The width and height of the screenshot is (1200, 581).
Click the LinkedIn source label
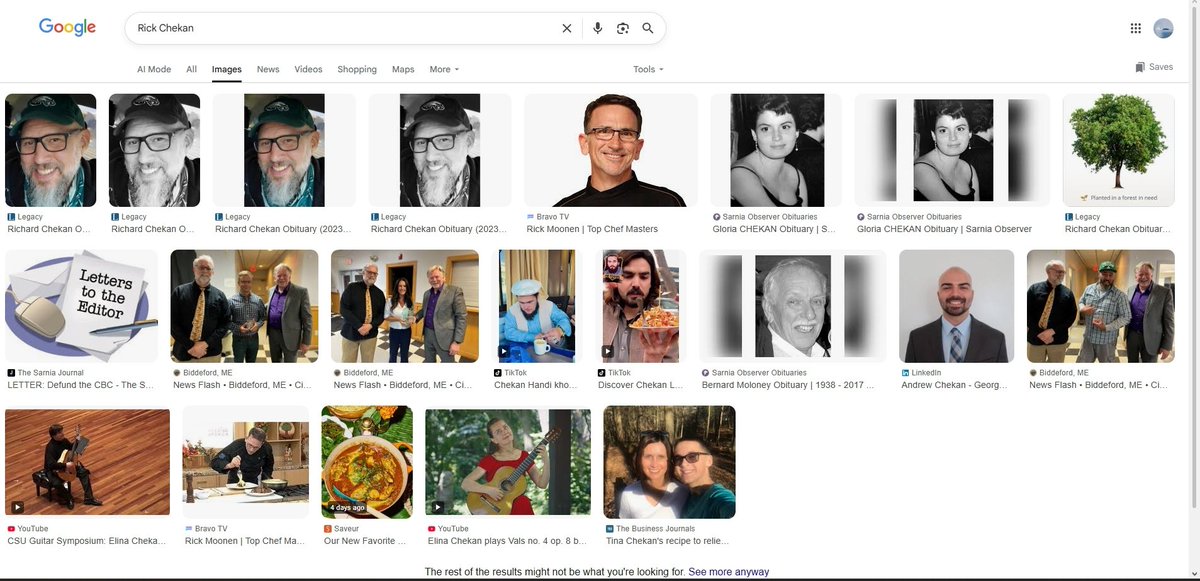coord(926,372)
